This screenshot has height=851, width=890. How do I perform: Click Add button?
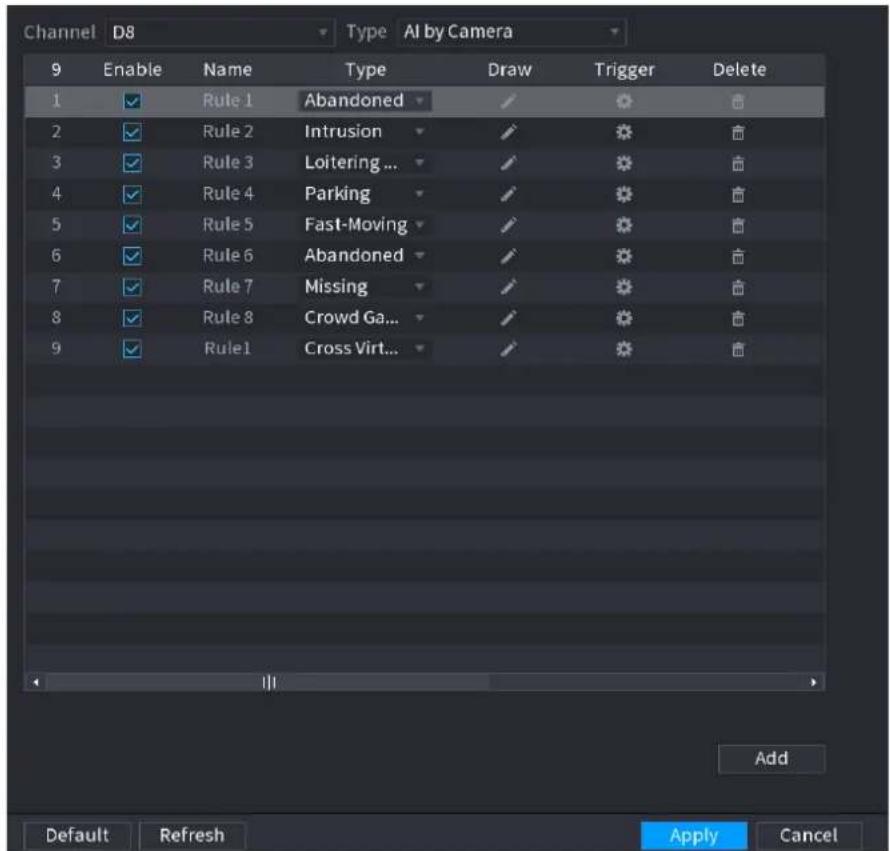point(771,758)
